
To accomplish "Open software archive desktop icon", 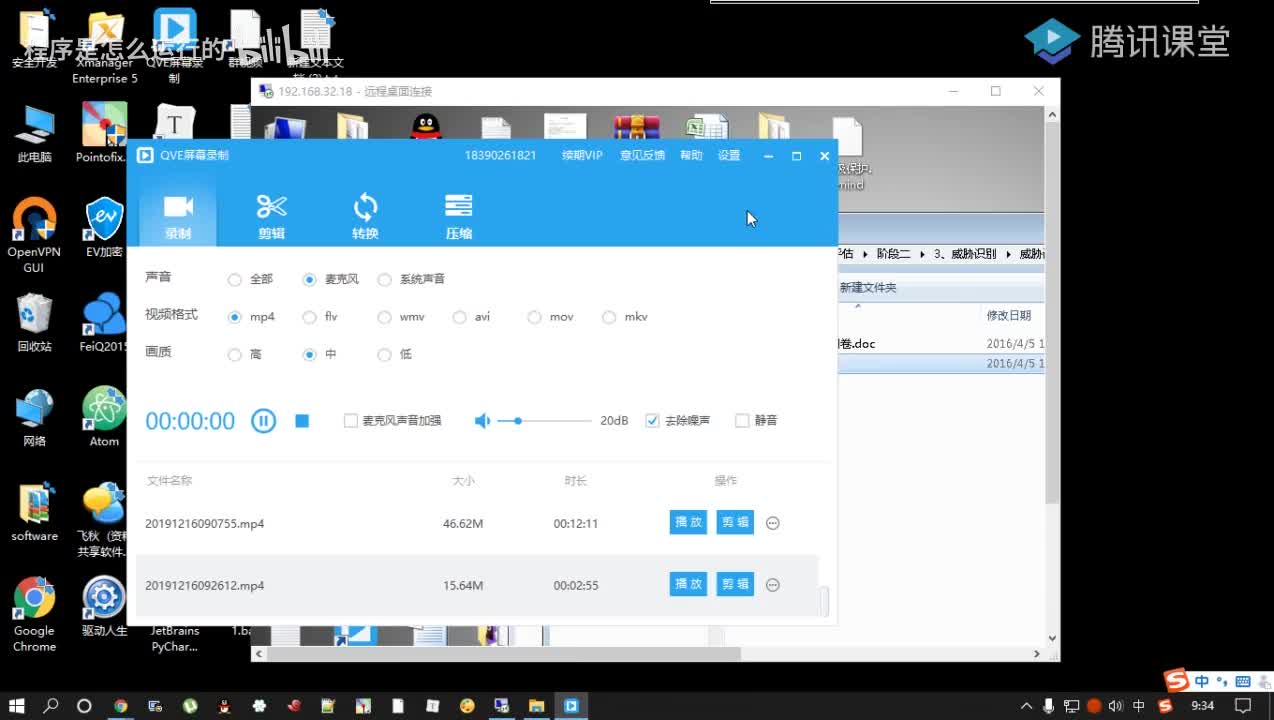I will click(x=34, y=512).
